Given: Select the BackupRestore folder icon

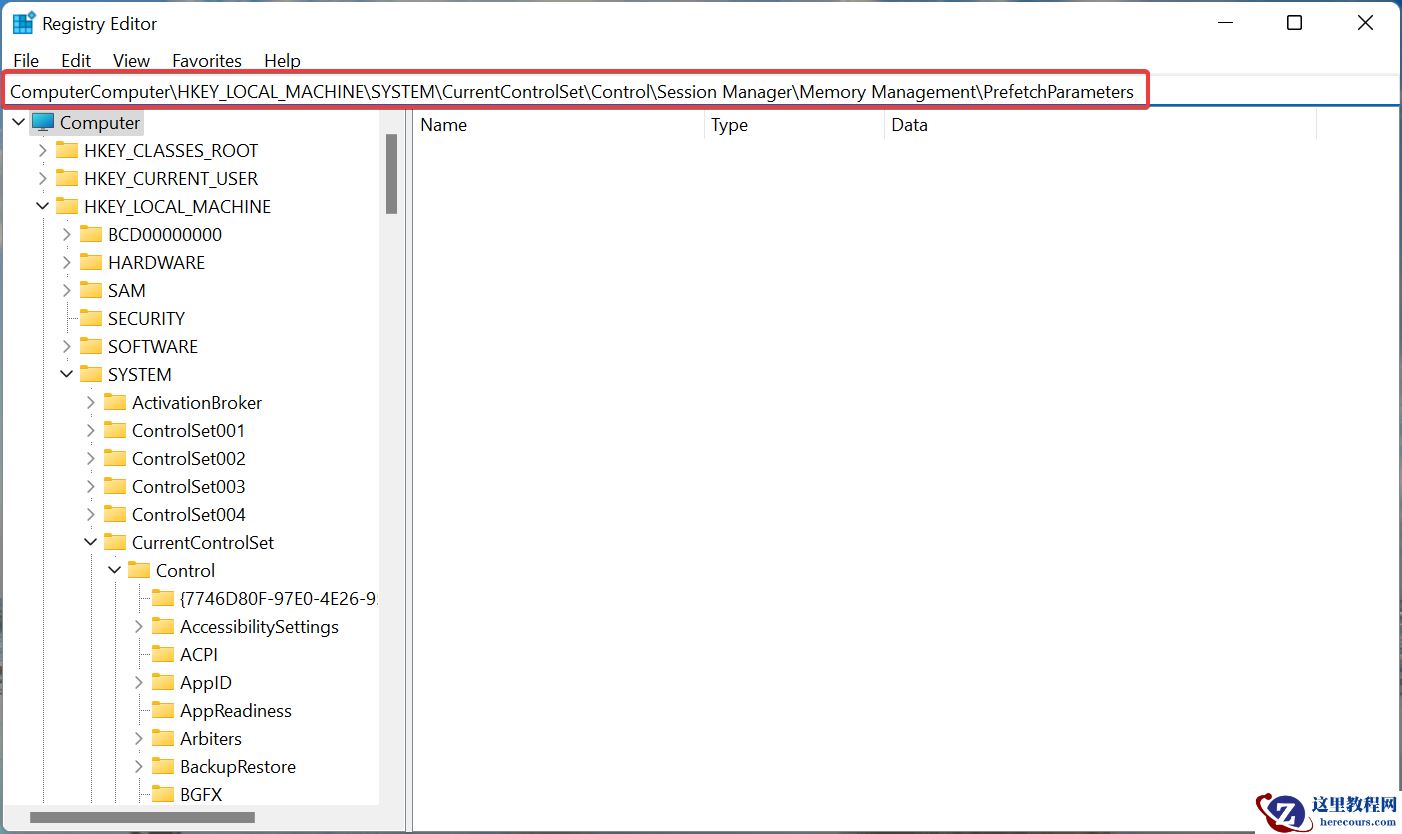Looking at the screenshot, I should click(x=163, y=766).
